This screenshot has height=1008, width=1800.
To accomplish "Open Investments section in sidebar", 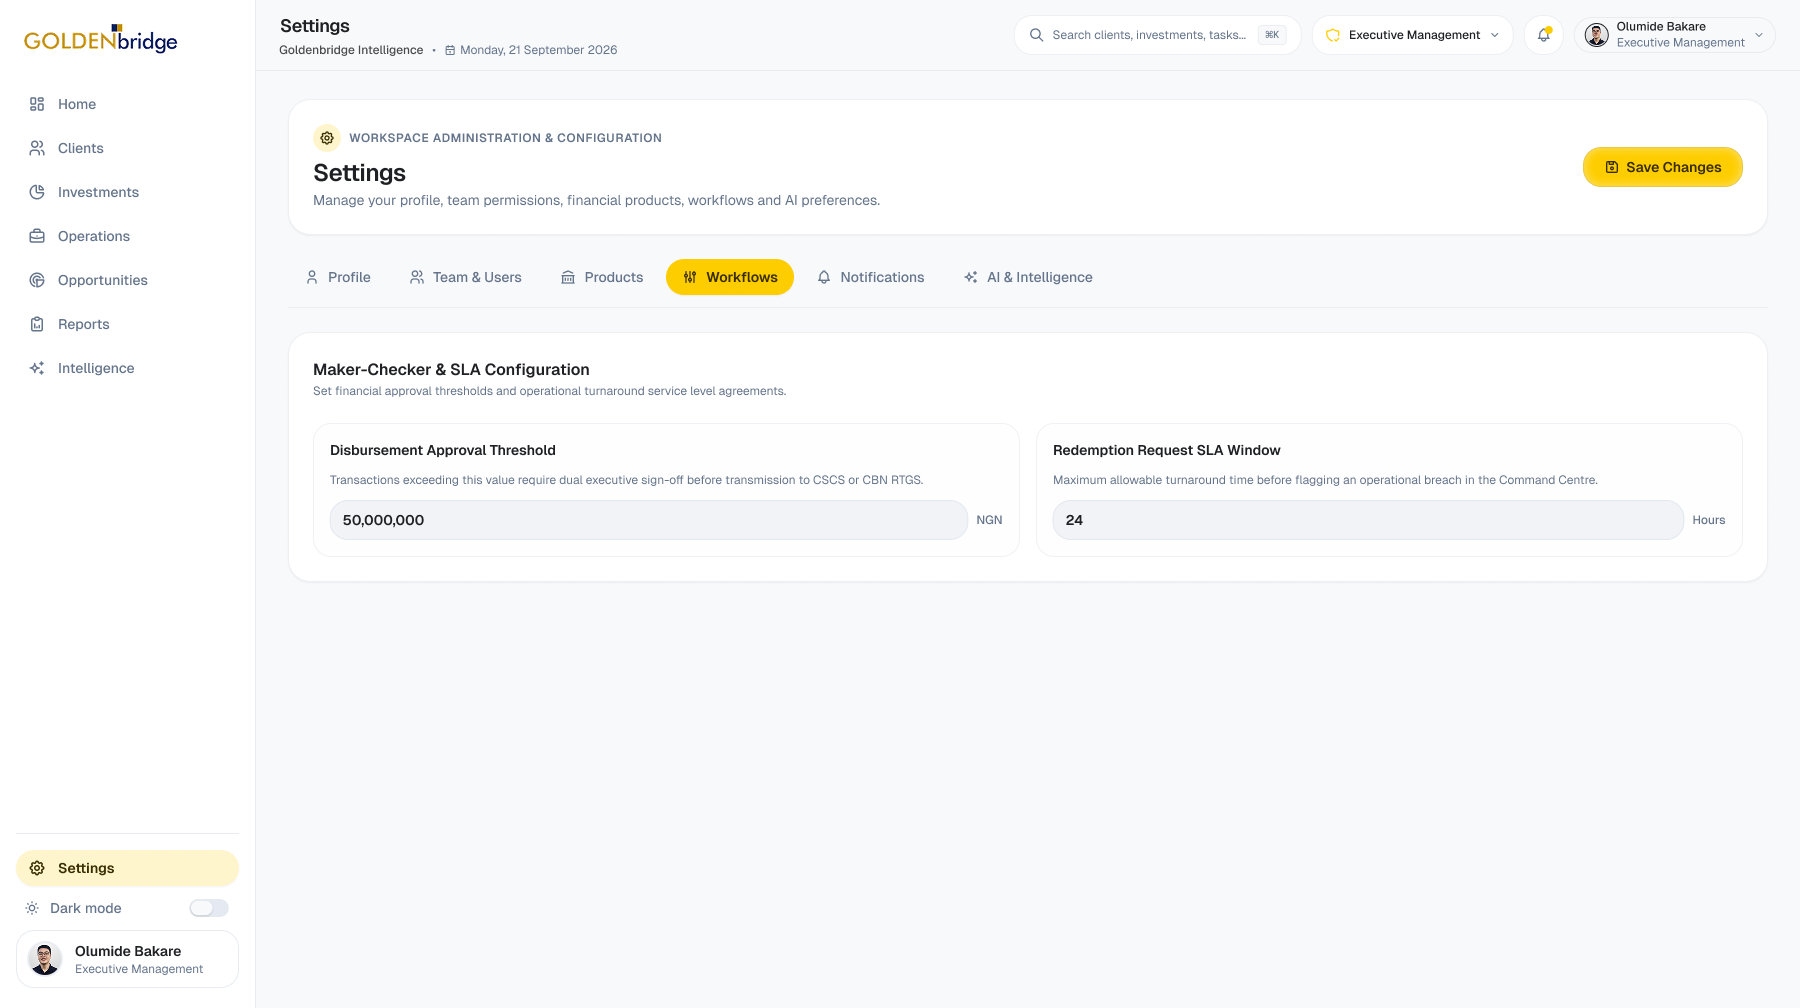I will pyautogui.click(x=127, y=192).
